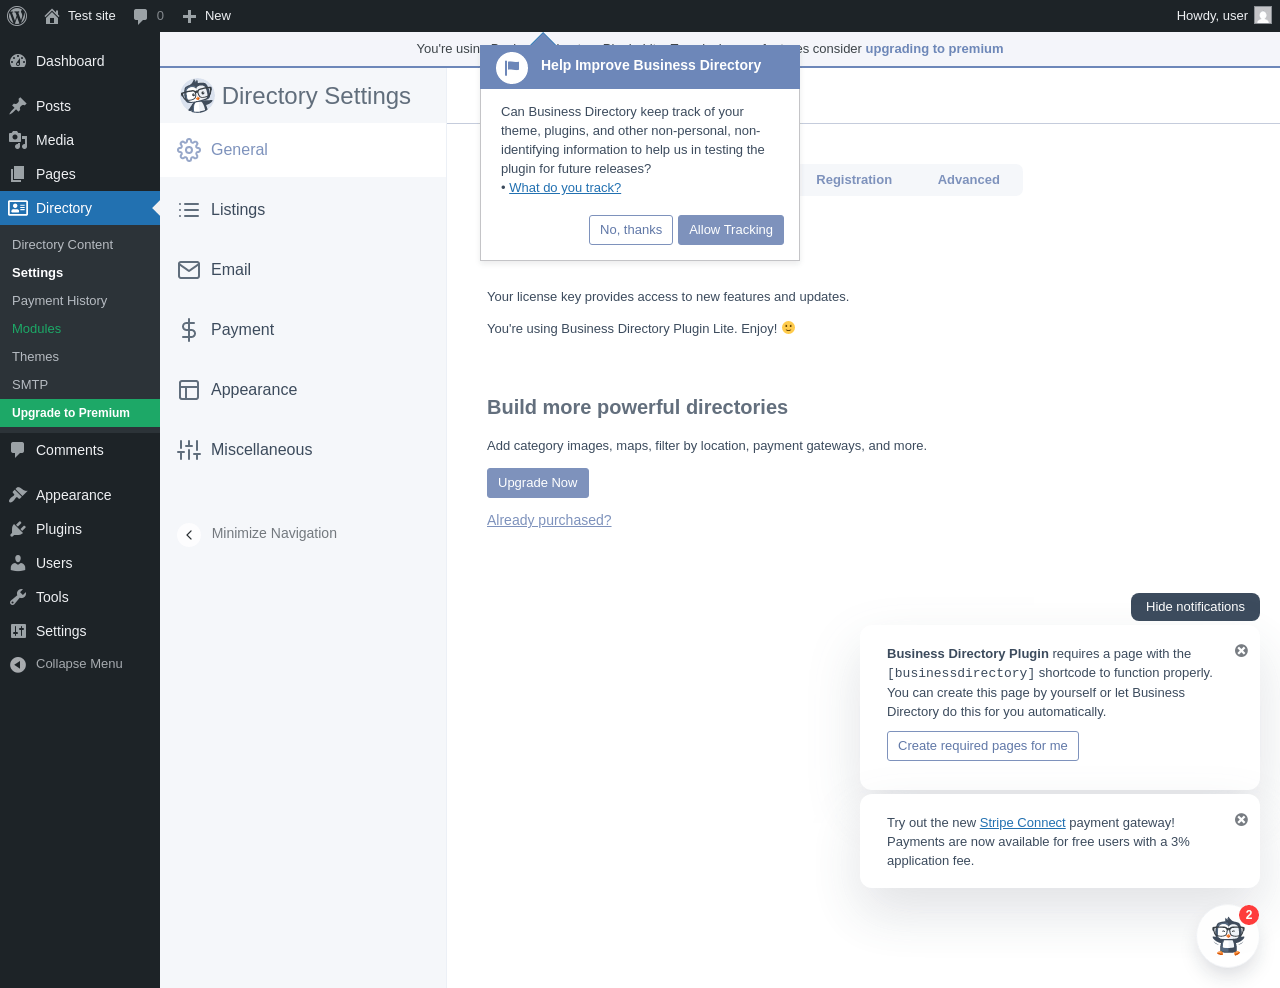Viewport: 1280px width, 988px height.
Task: Click the Plugins plug icon
Action: [x=18, y=529]
